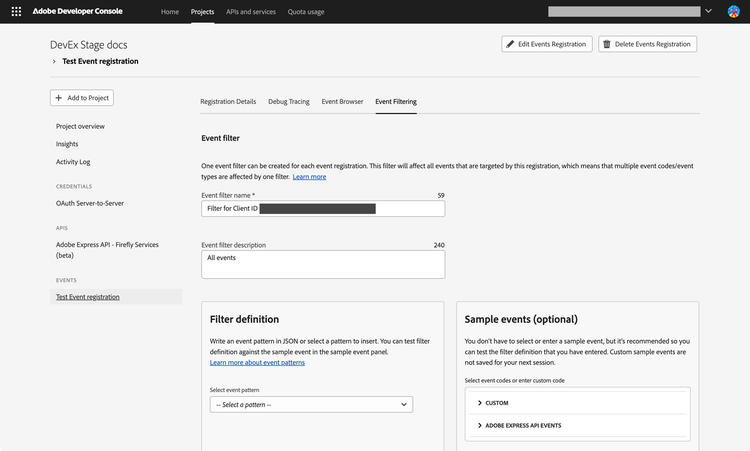Viewport: 750px width, 451px height.
Task: Open the organization switcher dropdown arrow
Action: coord(708,11)
